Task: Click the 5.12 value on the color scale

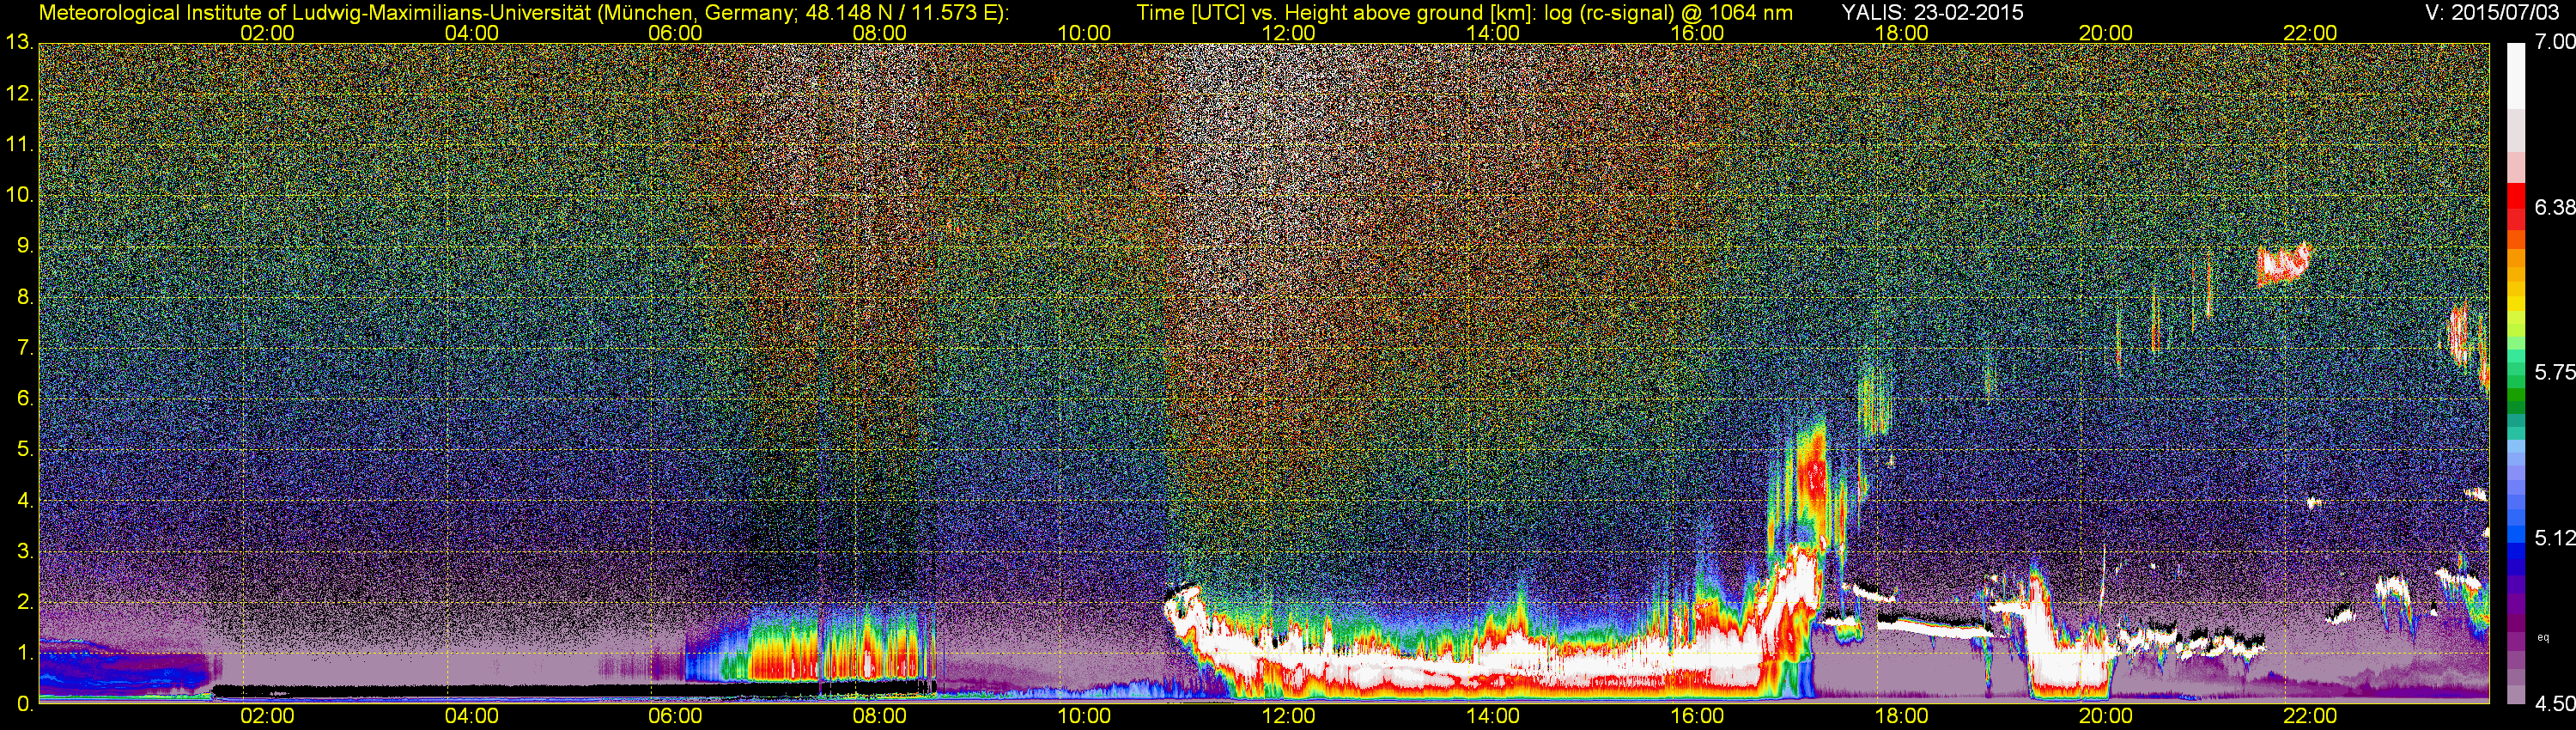Action: [x=2555, y=539]
